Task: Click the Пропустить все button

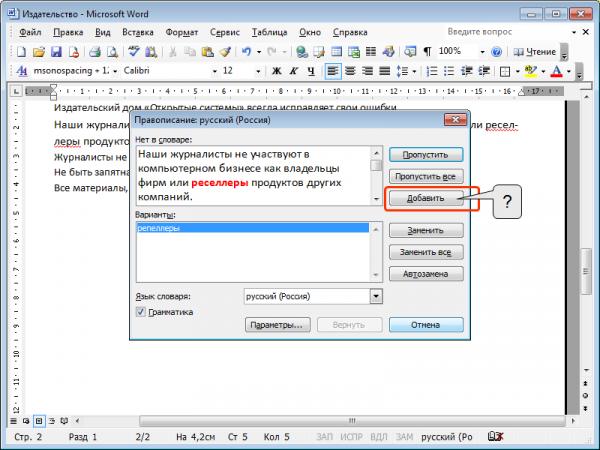Action: point(426,176)
